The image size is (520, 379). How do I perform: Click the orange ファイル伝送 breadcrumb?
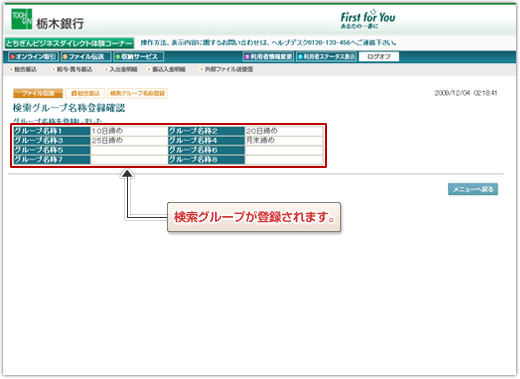(x=38, y=93)
